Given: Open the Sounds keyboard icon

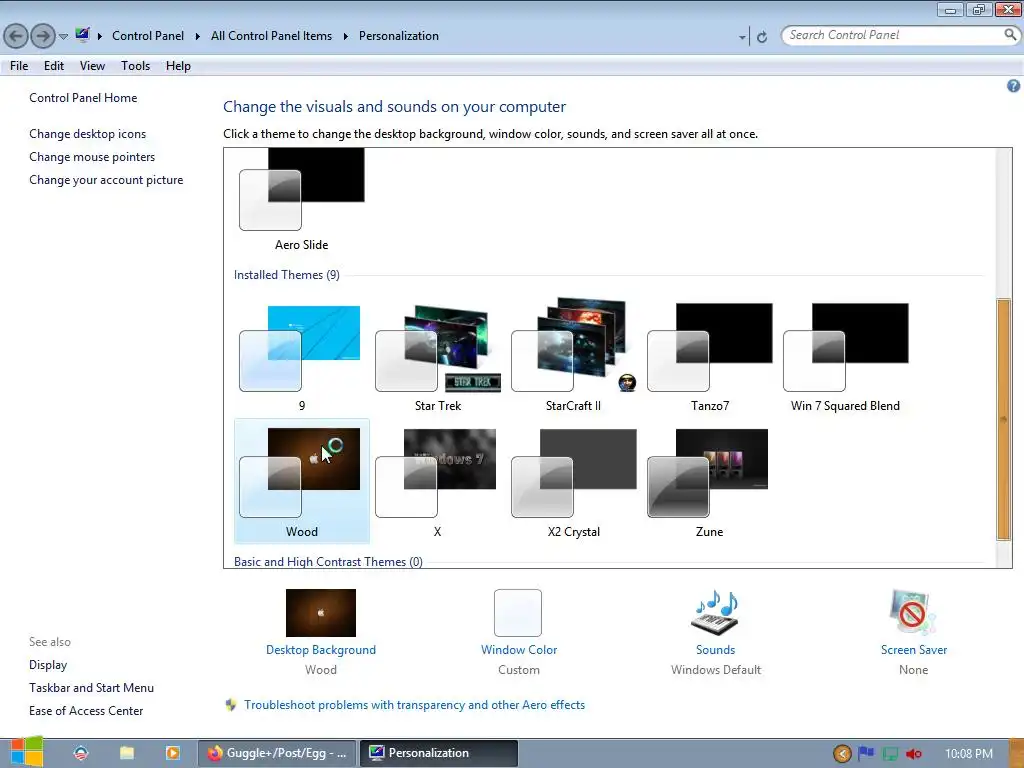Looking at the screenshot, I should pos(715,613).
